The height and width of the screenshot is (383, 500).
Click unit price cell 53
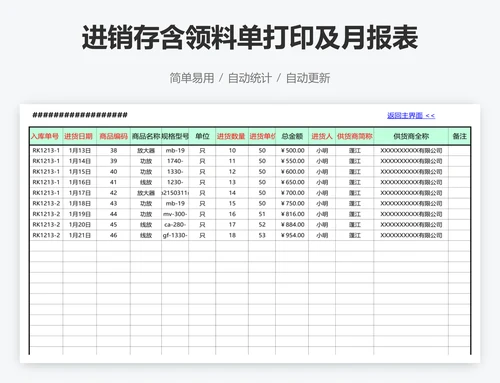[x=262, y=235]
